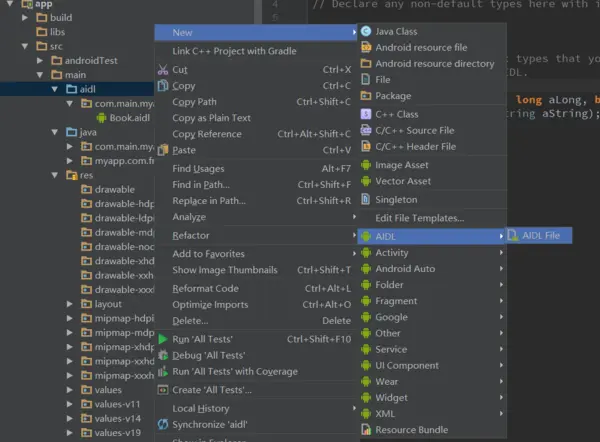This screenshot has width=600, height=442.
Task: Click the Package folder icon
Action: pyautogui.click(x=366, y=96)
